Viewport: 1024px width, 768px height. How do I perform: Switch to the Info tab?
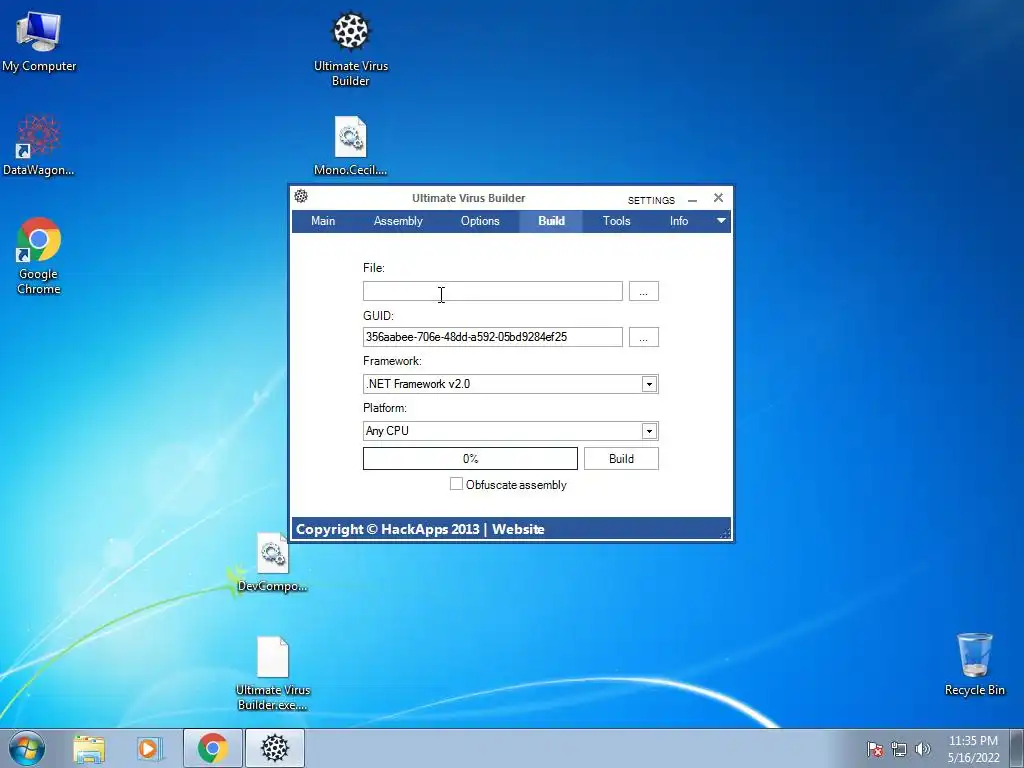click(679, 221)
